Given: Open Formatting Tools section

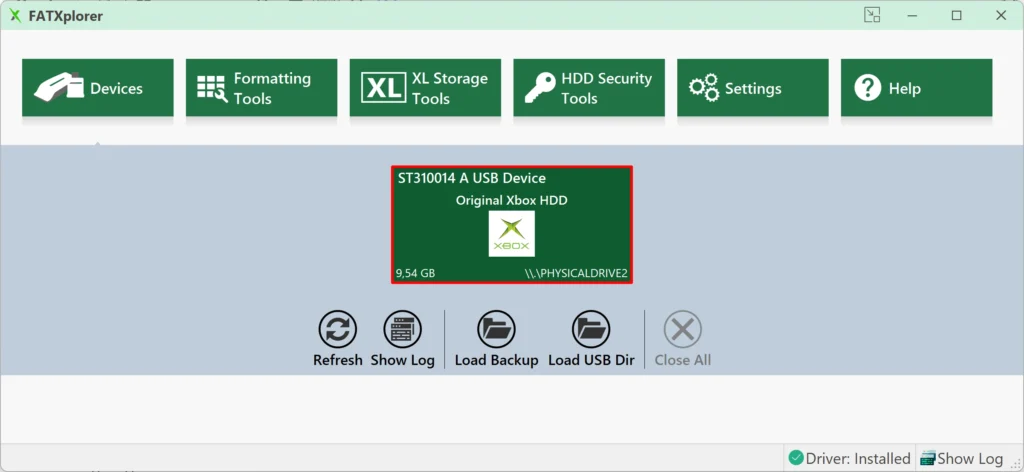Looking at the screenshot, I should [x=261, y=88].
